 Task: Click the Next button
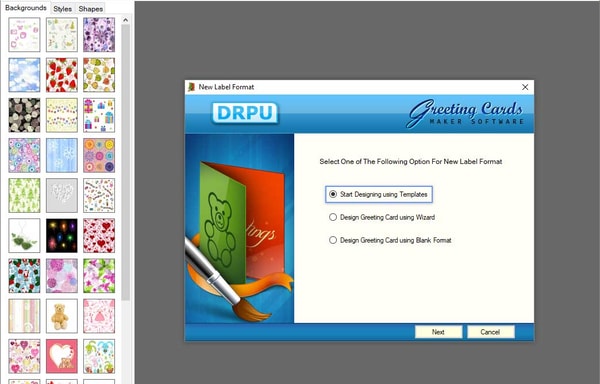tap(438, 332)
